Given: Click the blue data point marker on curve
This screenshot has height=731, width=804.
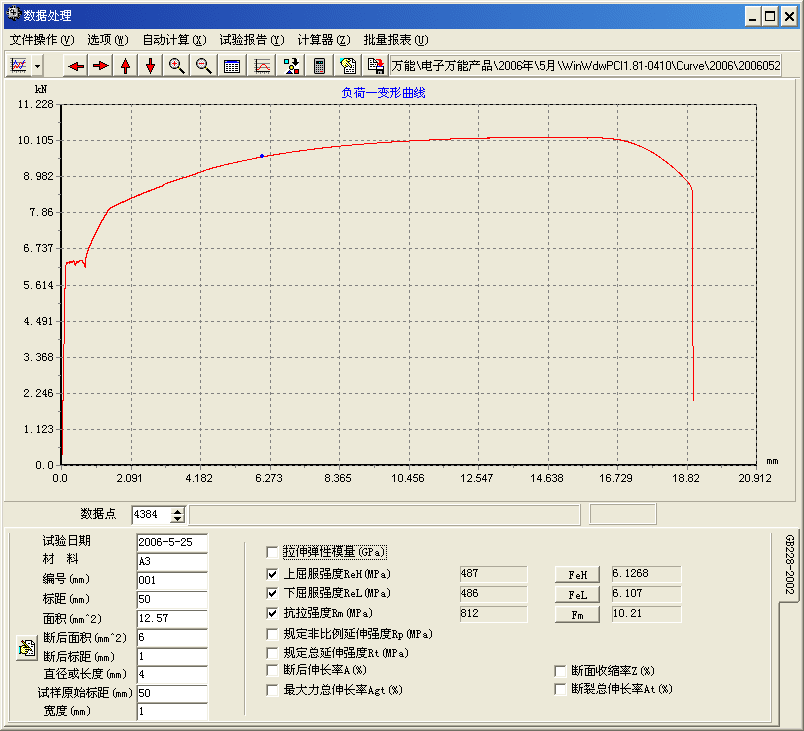Looking at the screenshot, I should click(x=262, y=156).
